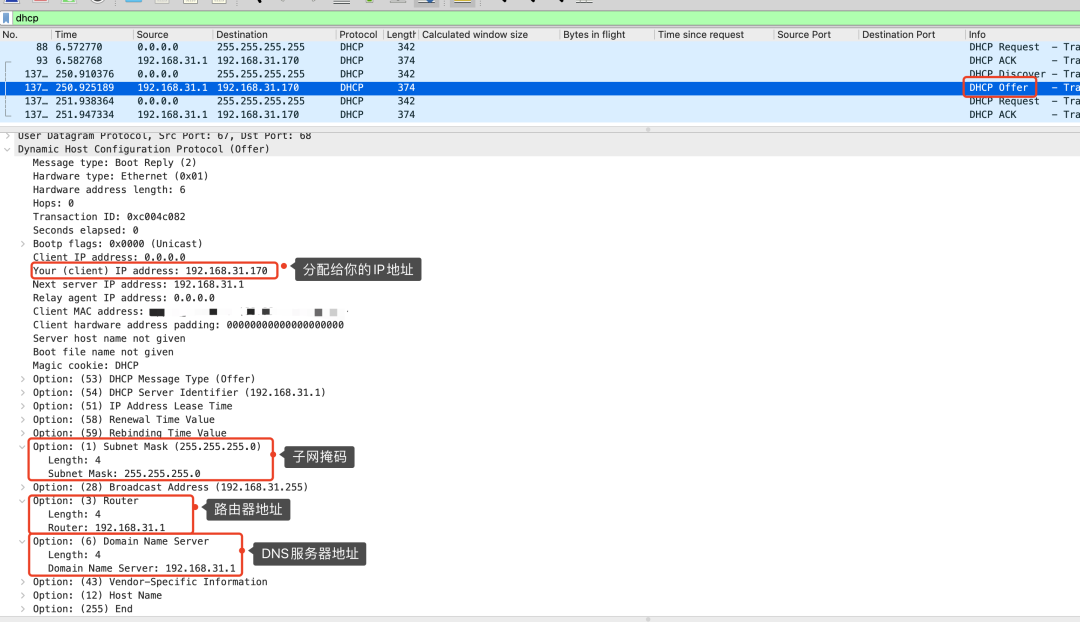
Task: Select Boot file name not given
Action: [x=103, y=352]
